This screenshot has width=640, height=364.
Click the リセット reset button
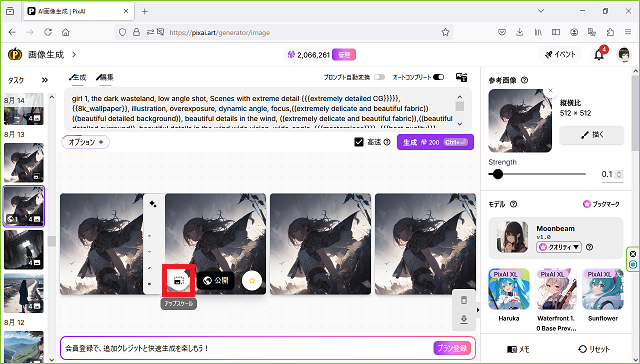click(x=594, y=349)
